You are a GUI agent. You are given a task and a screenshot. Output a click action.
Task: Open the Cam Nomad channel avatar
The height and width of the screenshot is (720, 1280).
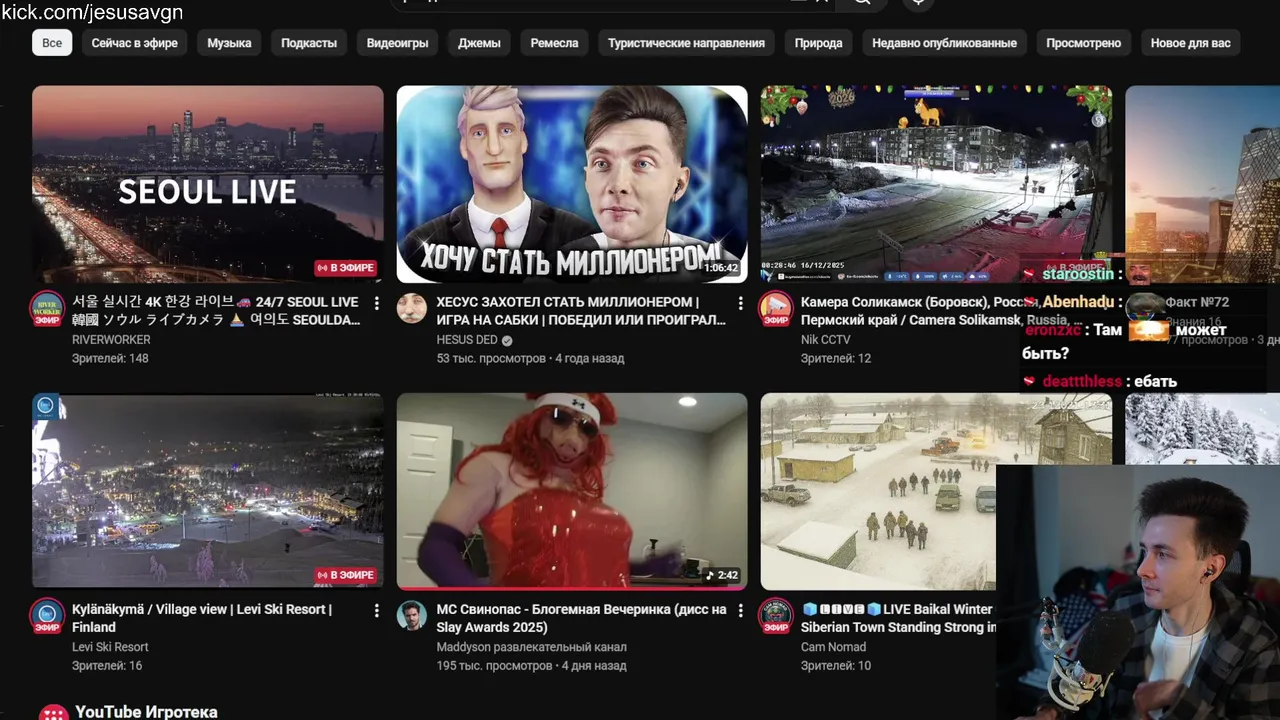pos(775,616)
